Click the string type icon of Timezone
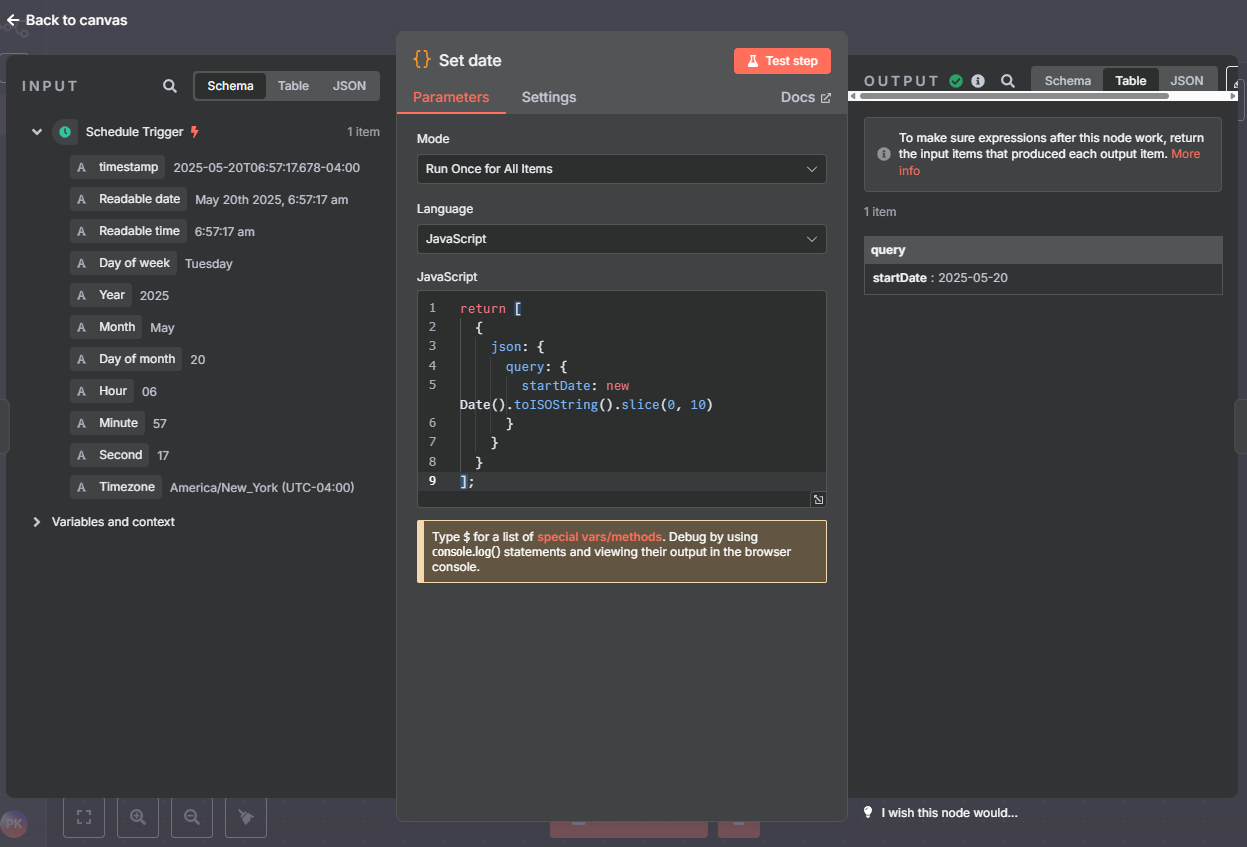 pyautogui.click(x=82, y=488)
